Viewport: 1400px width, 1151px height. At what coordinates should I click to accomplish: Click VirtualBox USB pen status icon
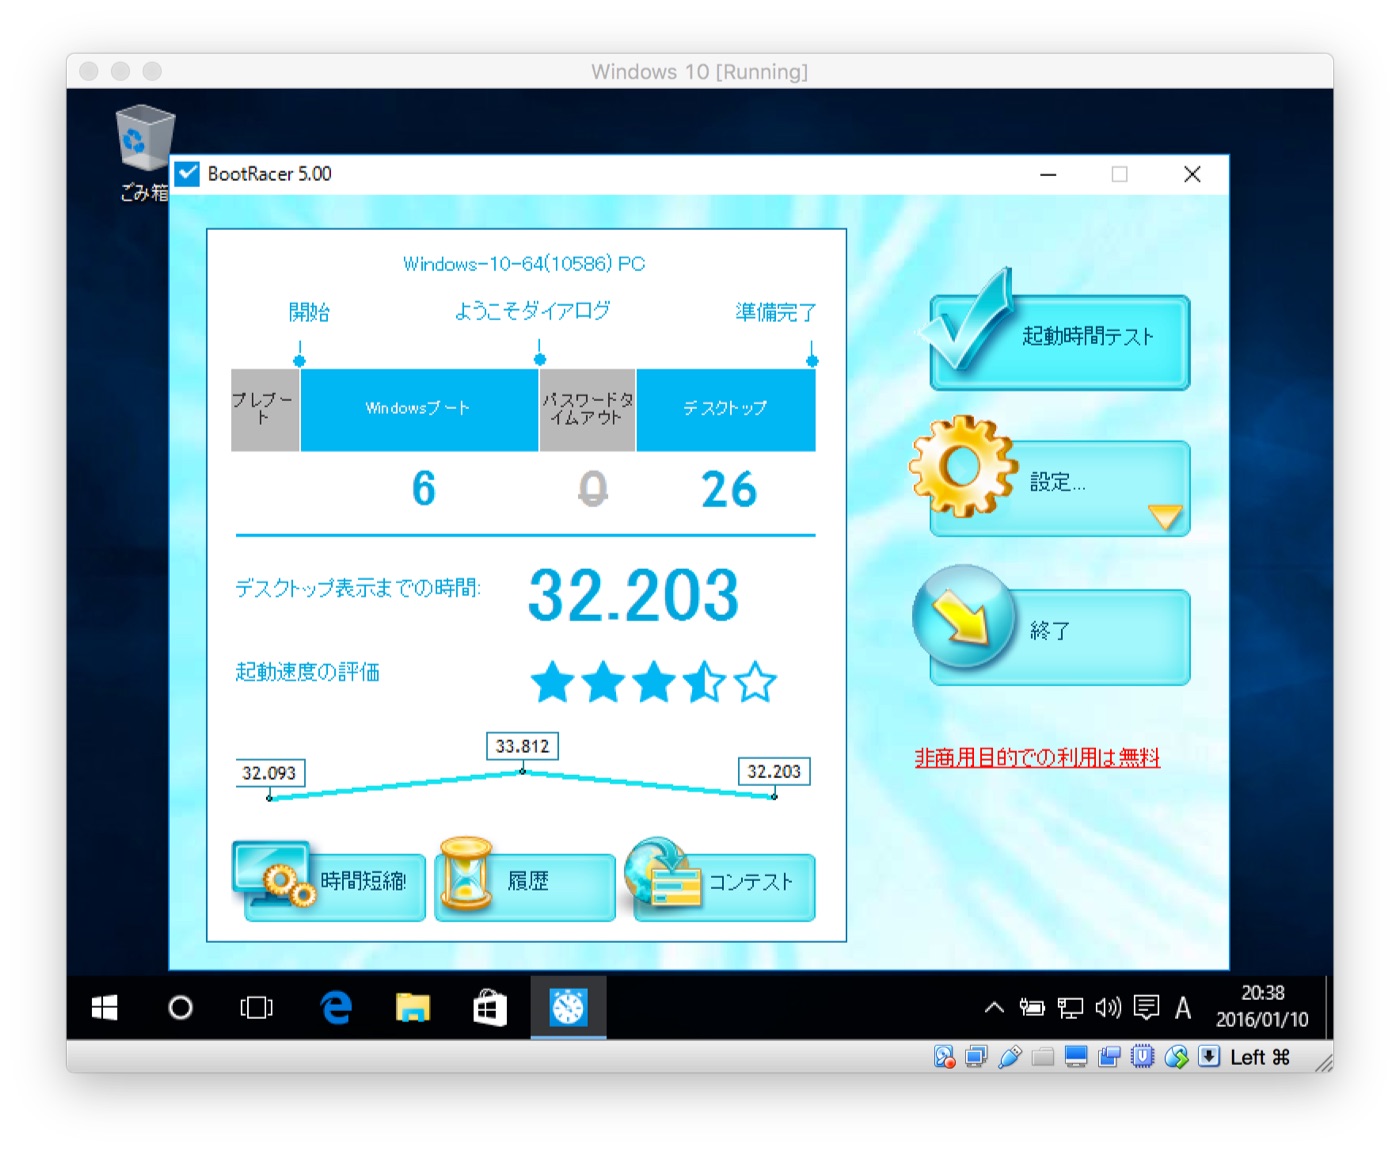1010,1057
